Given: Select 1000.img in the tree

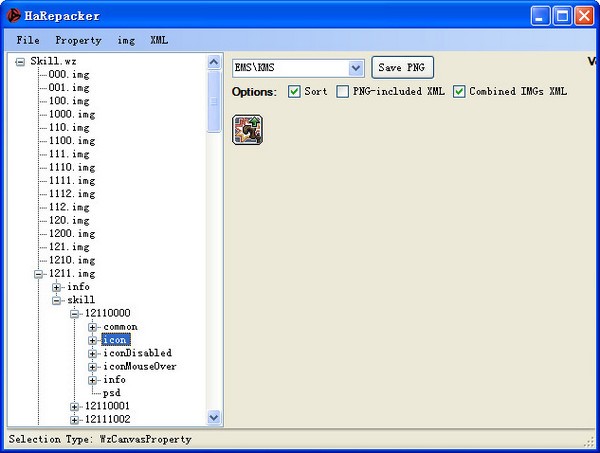Looking at the screenshot, I should (x=72, y=114).
